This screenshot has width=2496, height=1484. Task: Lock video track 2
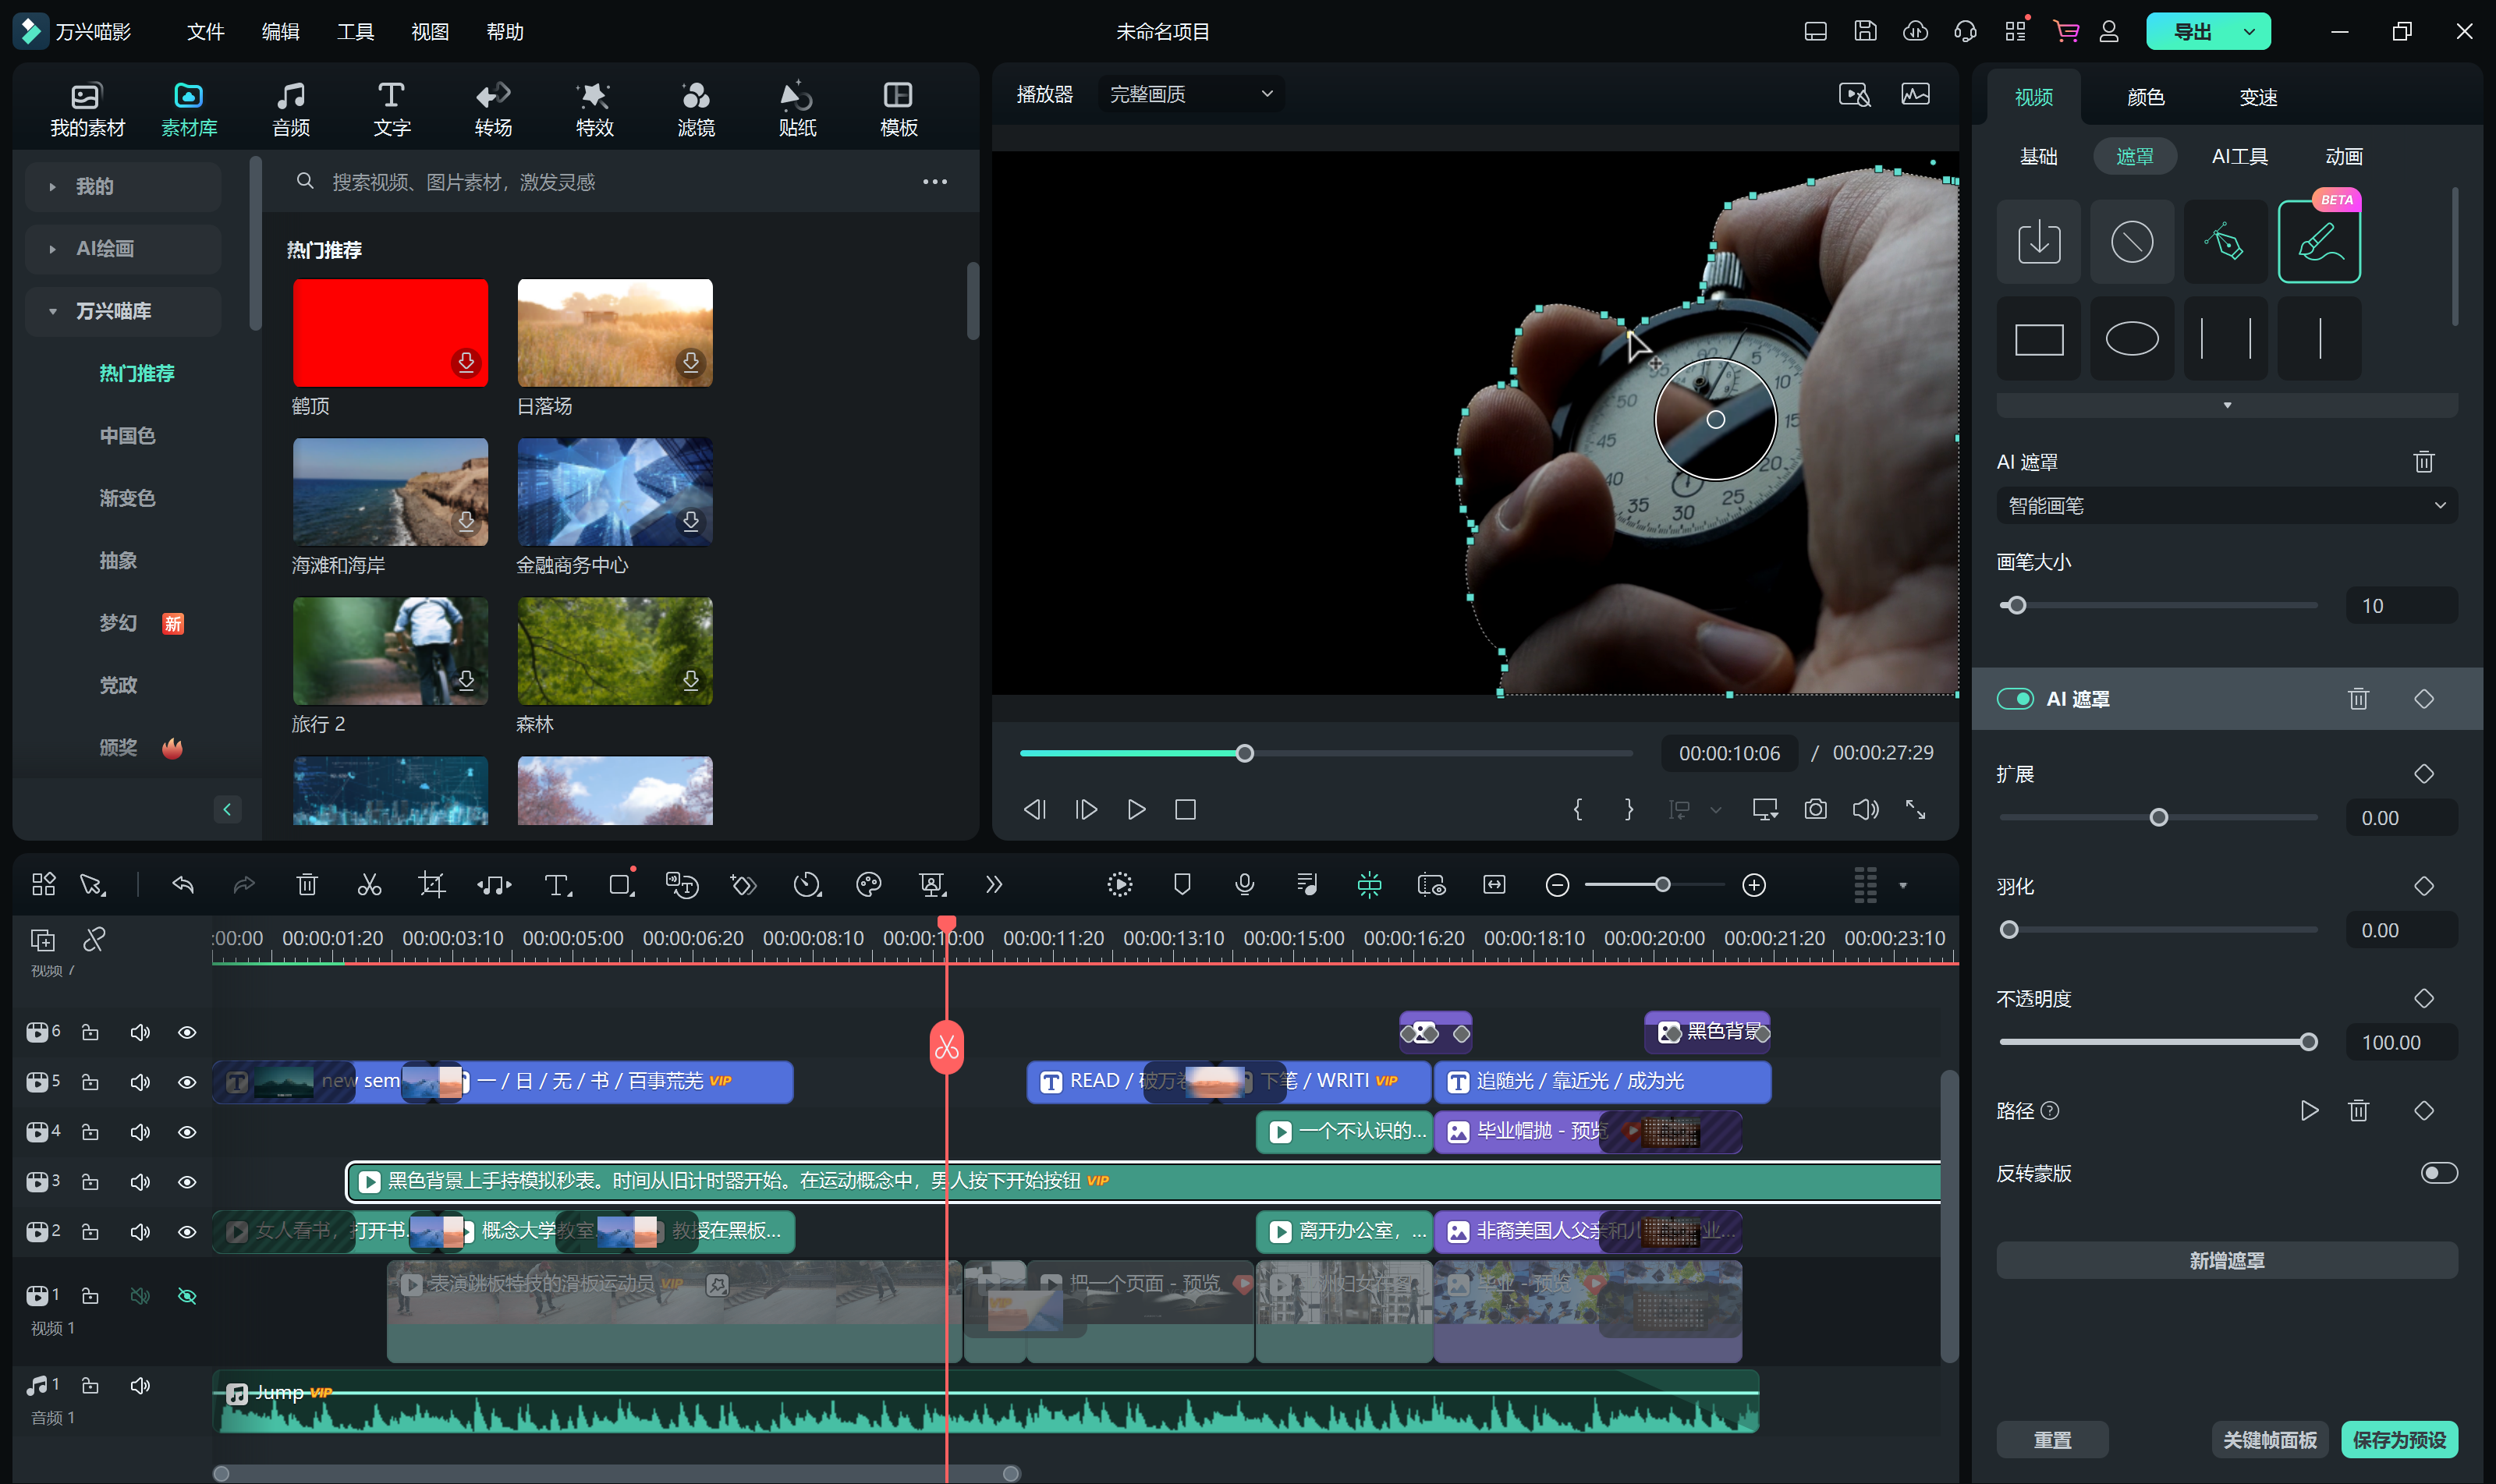(90, 1232)
